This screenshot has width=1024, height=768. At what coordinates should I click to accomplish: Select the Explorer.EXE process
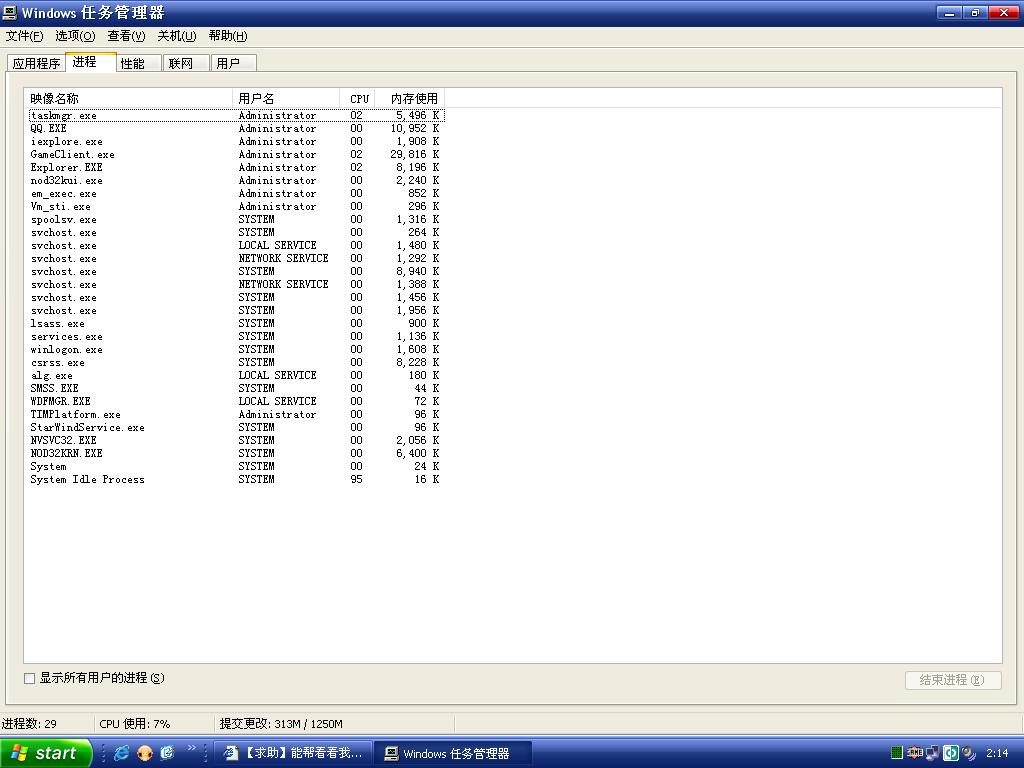[236, 168]
